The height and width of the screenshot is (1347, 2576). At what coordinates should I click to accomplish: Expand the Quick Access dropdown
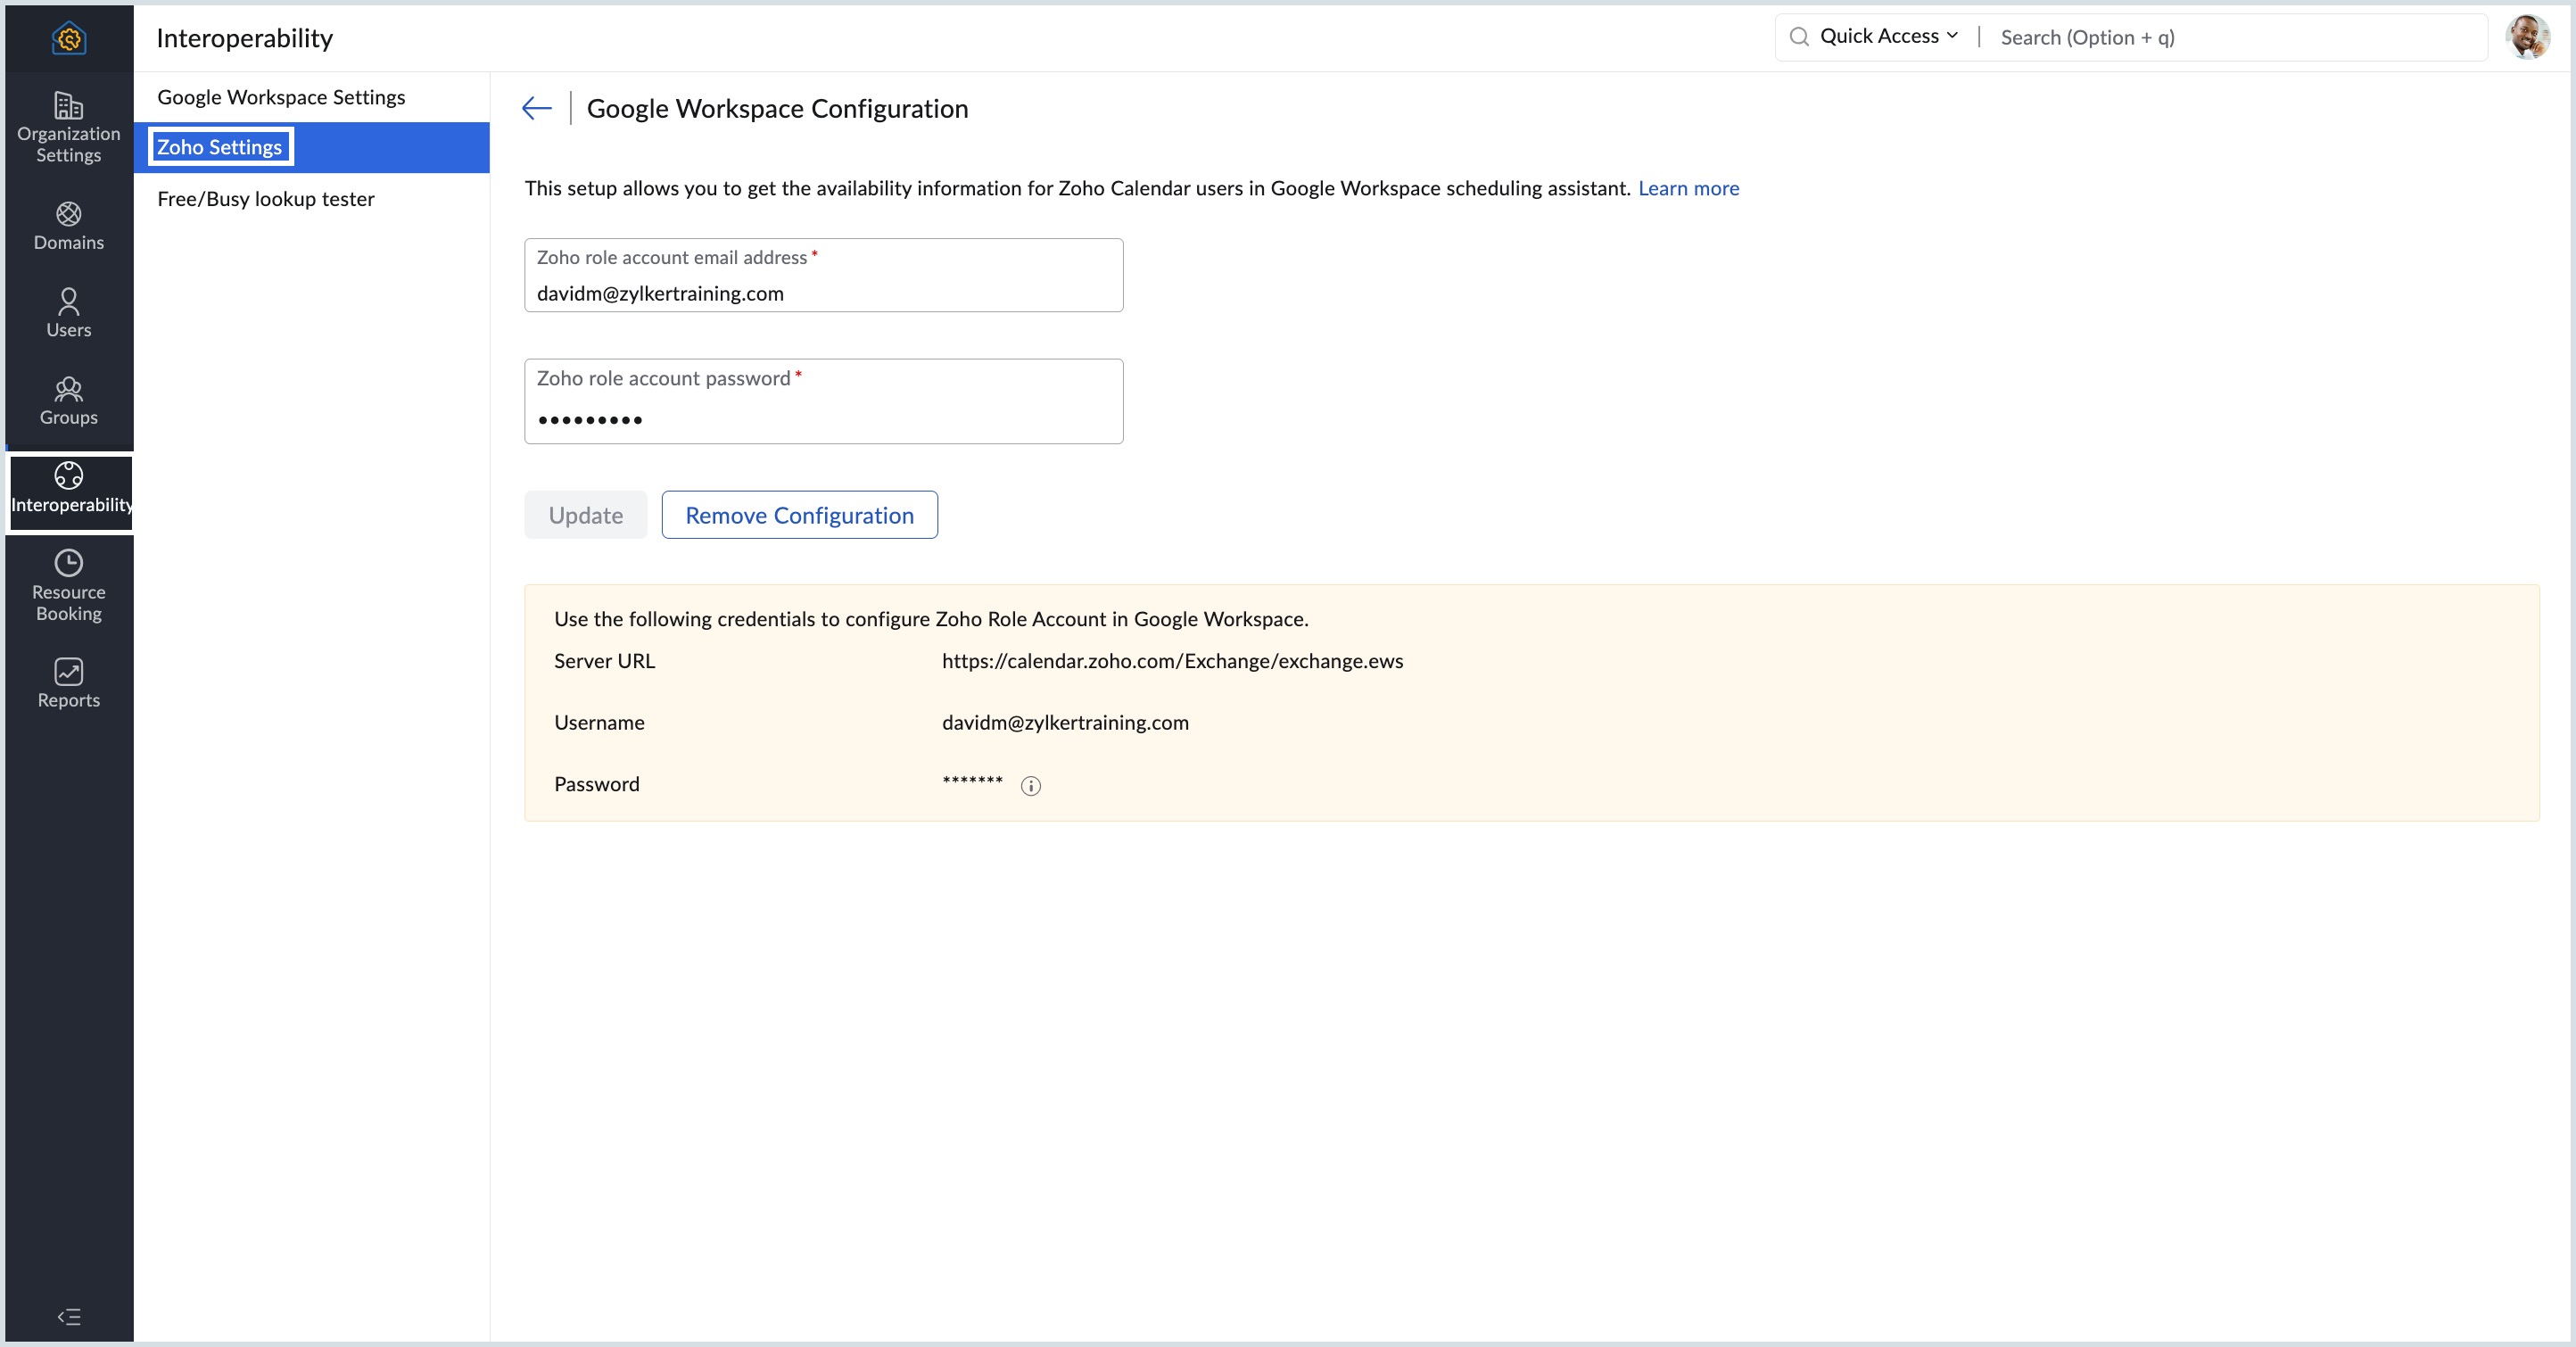(x=1889, y=36)
